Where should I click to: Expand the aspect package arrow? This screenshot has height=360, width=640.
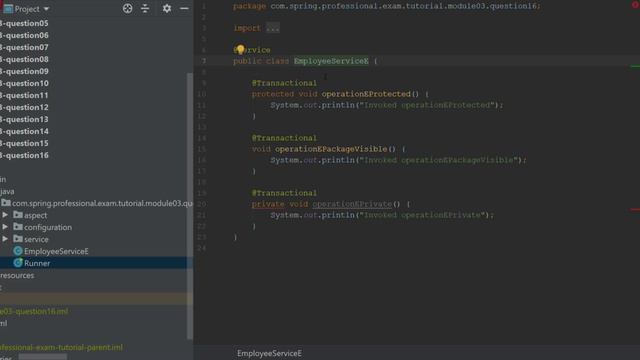pyautogui.click(x=5, y=215)
